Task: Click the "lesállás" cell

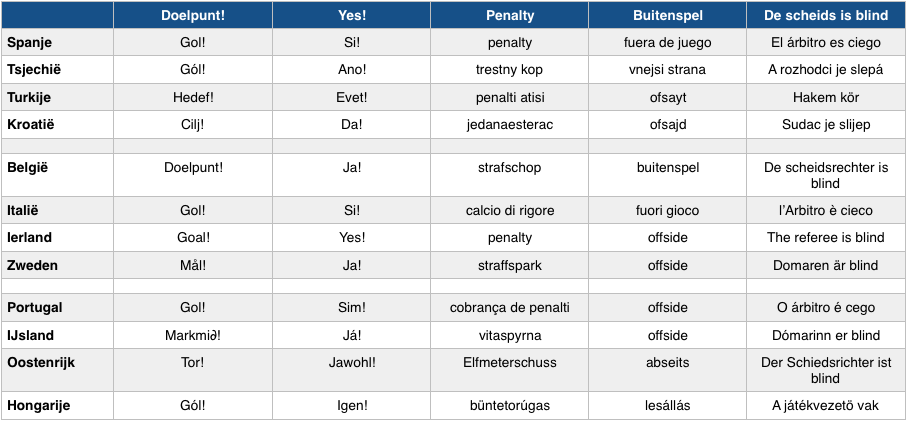Action: point(667,405)
